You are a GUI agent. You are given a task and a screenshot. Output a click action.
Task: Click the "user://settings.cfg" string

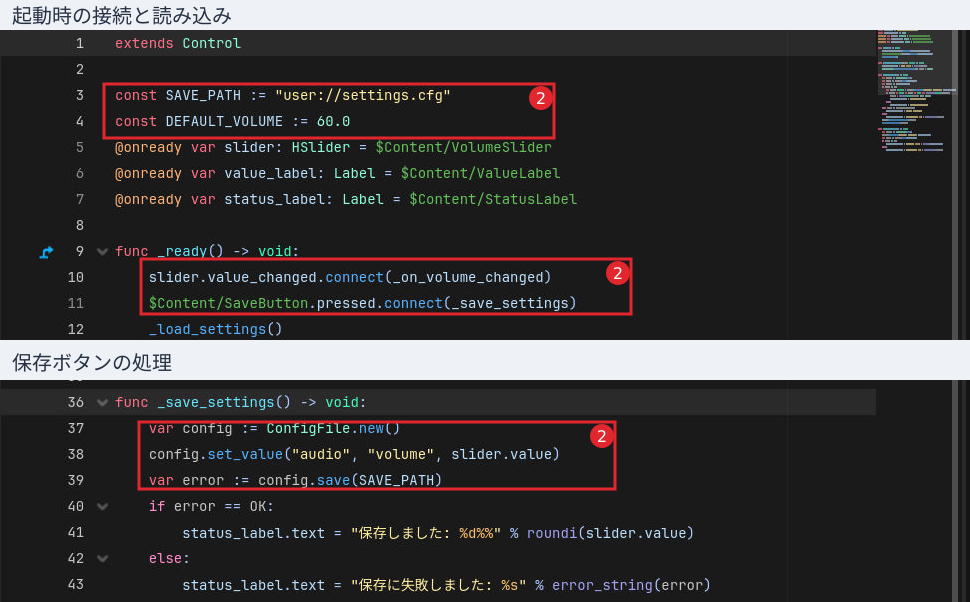(x=363, y=95)
